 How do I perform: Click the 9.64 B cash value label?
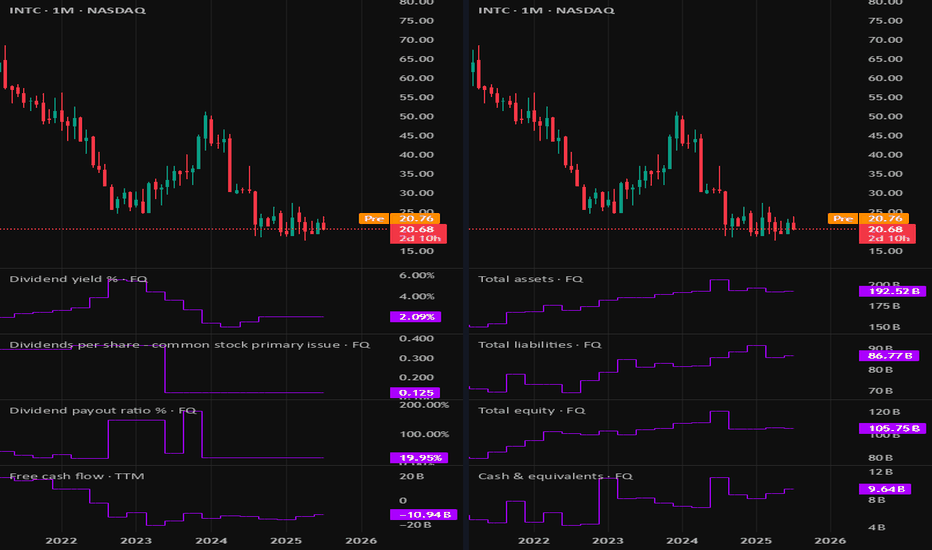pyautogui.click(x=885, y=489)
